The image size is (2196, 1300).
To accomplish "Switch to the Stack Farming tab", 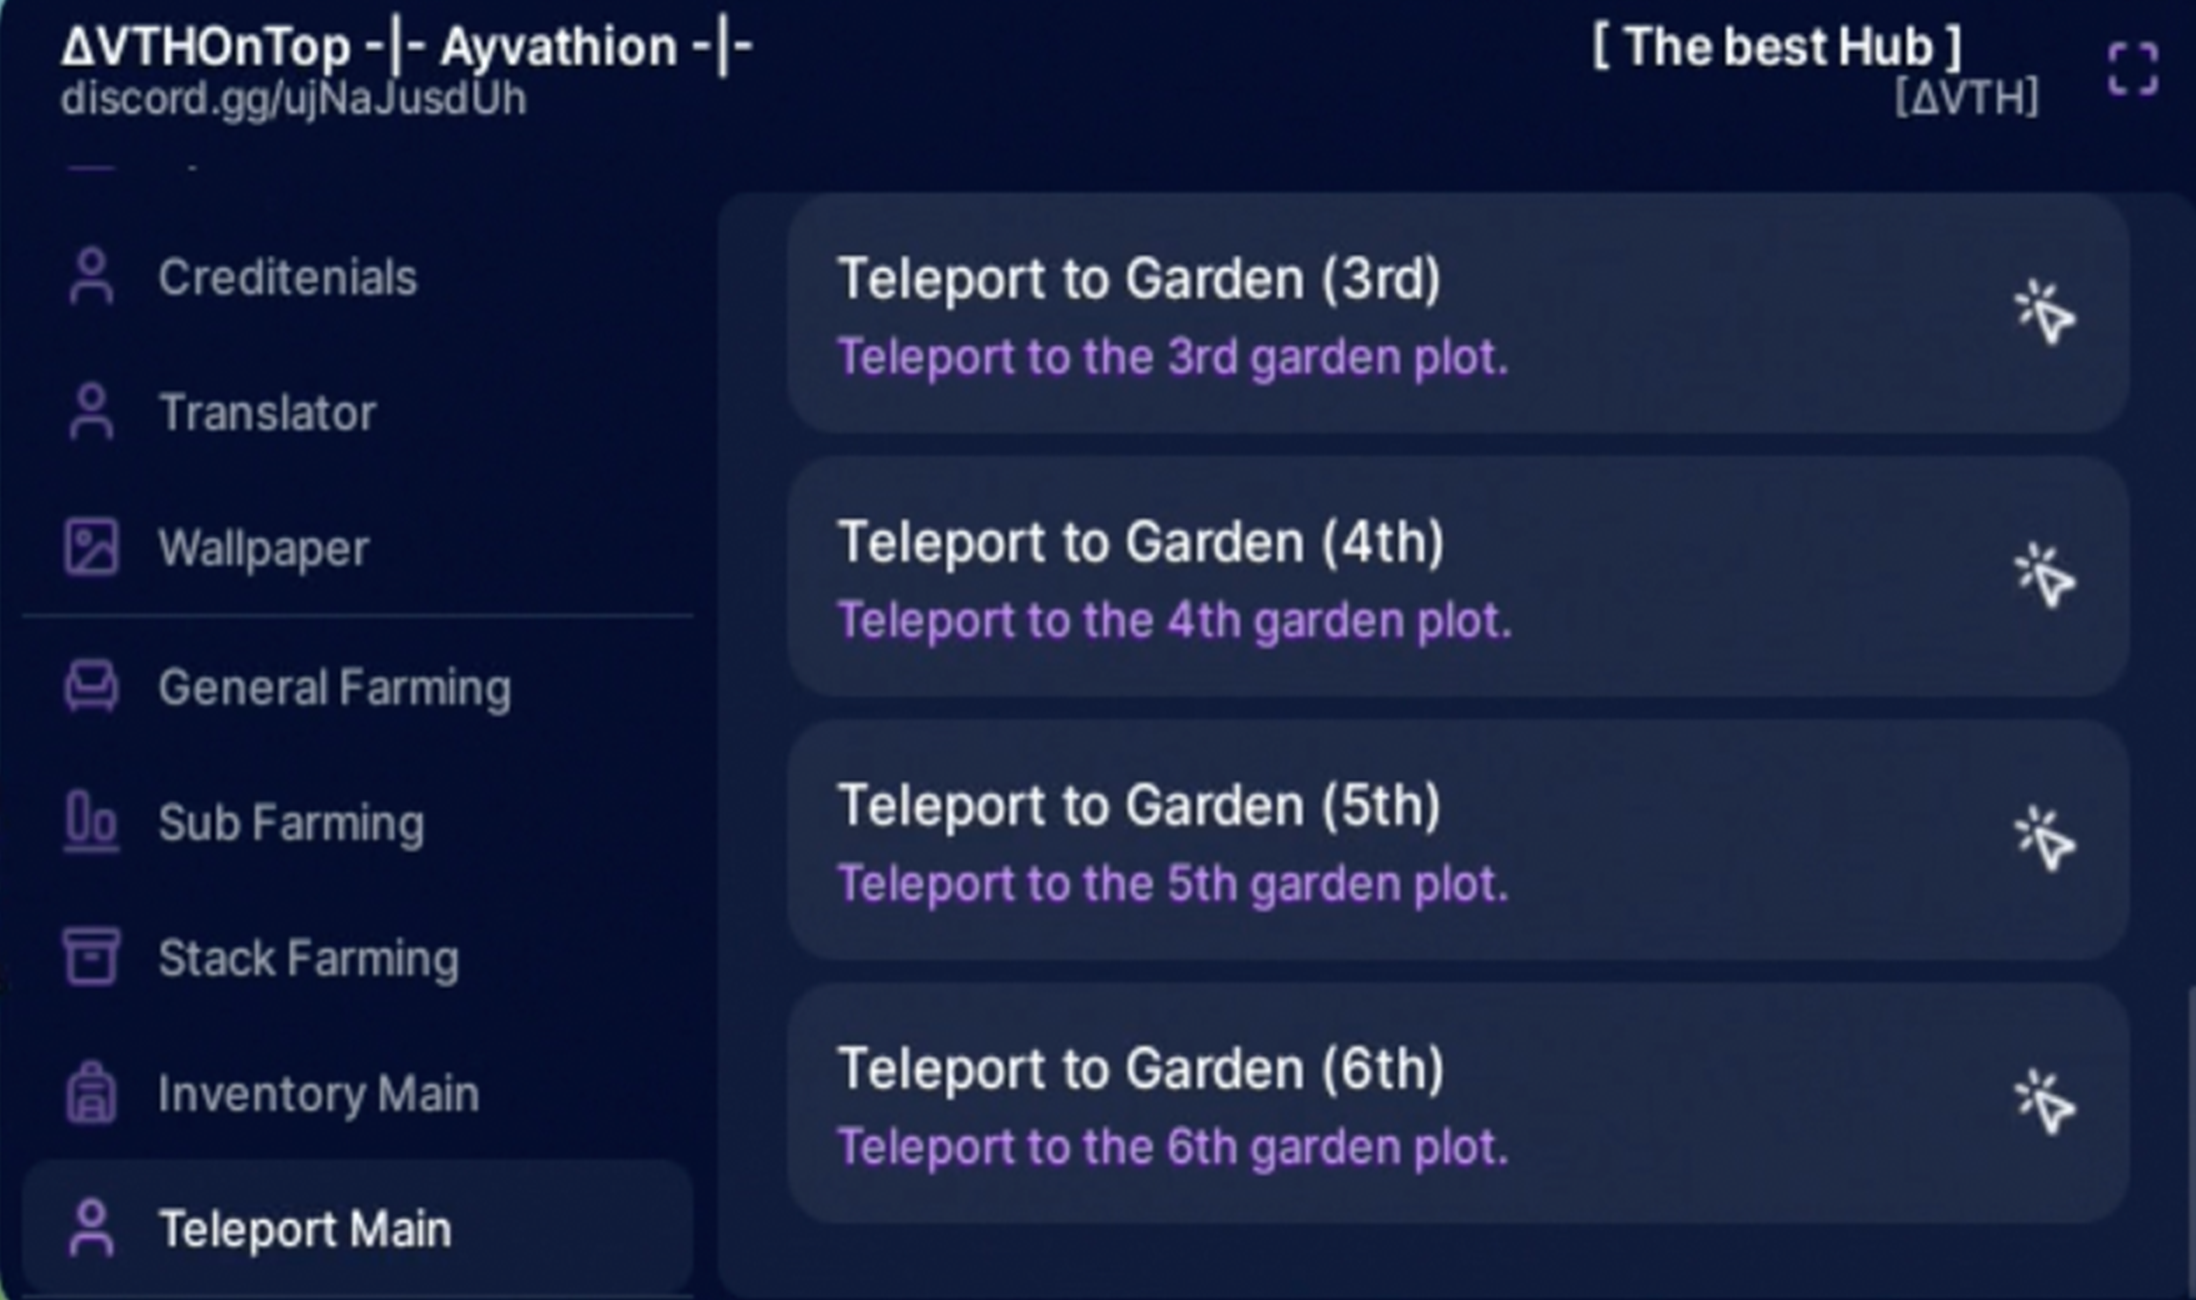I will point(357,957).
